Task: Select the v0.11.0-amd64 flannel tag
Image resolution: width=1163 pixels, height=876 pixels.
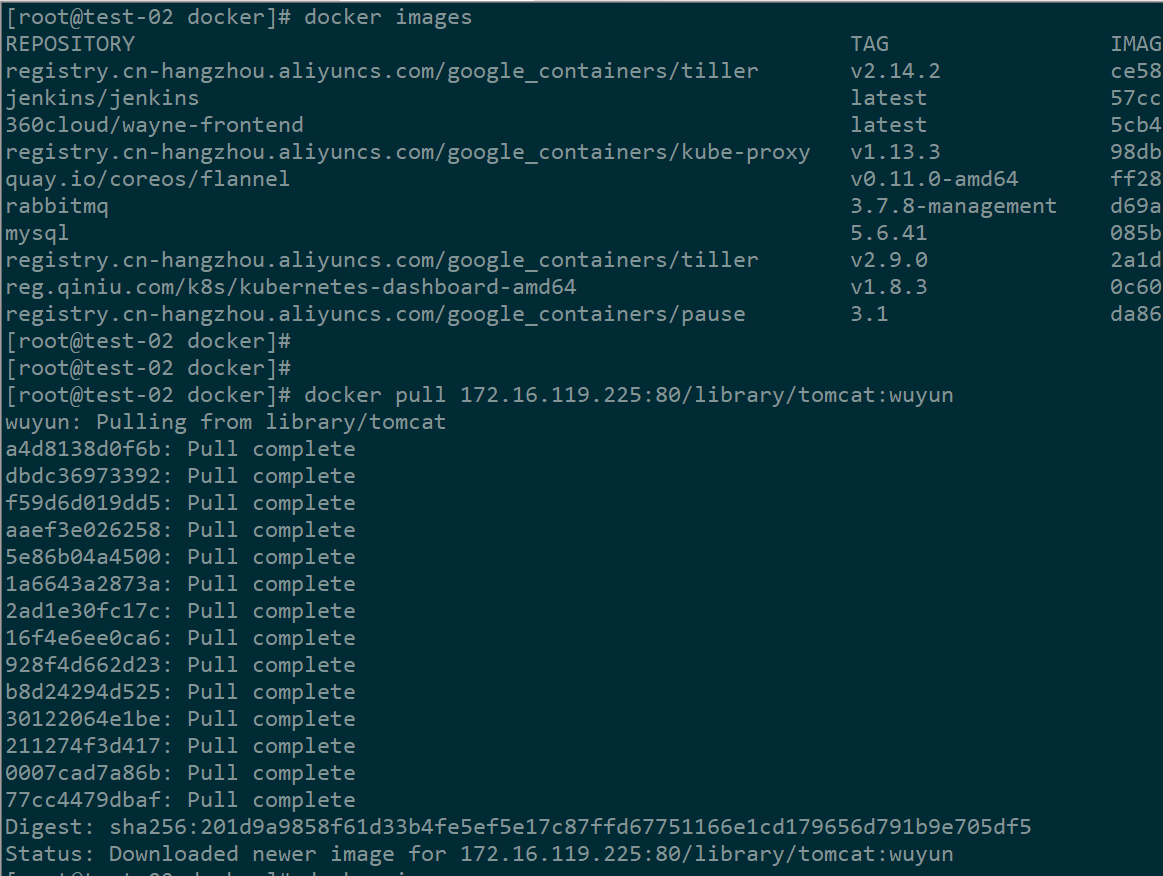Action: [x=934, y=179]
